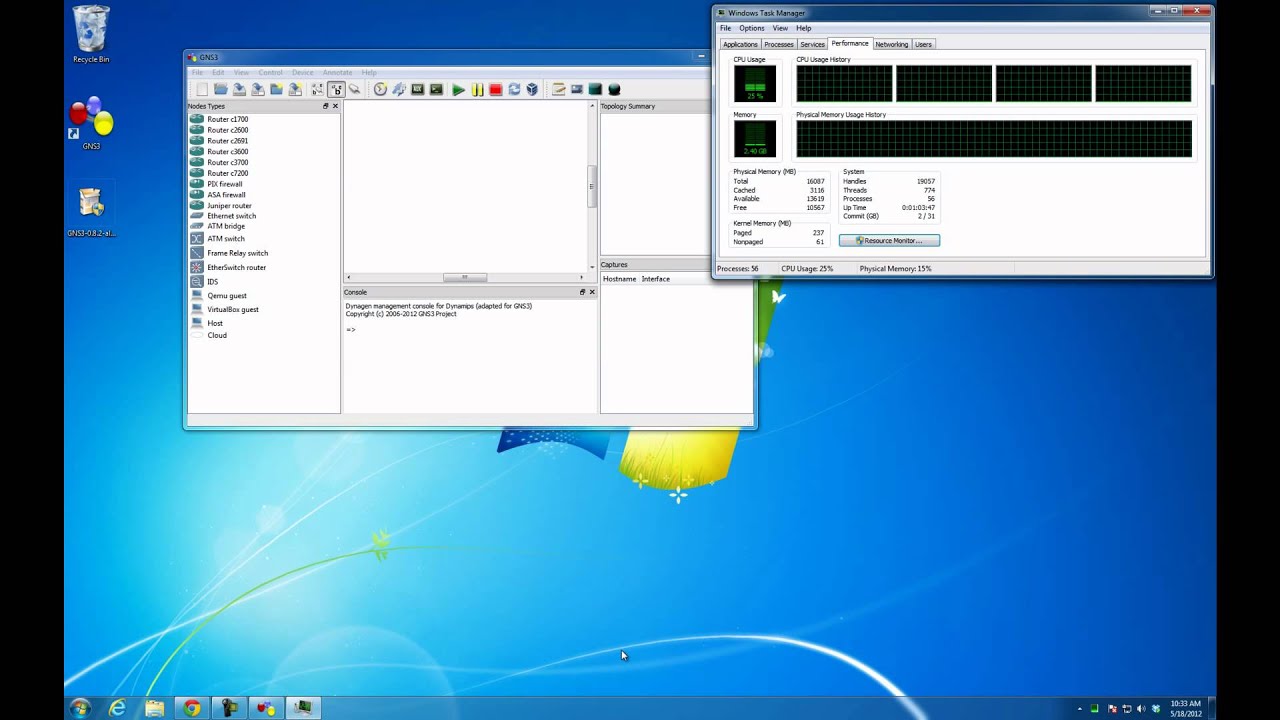Select the GNS3 desktop shortcut icon

[x=91, y=123]
